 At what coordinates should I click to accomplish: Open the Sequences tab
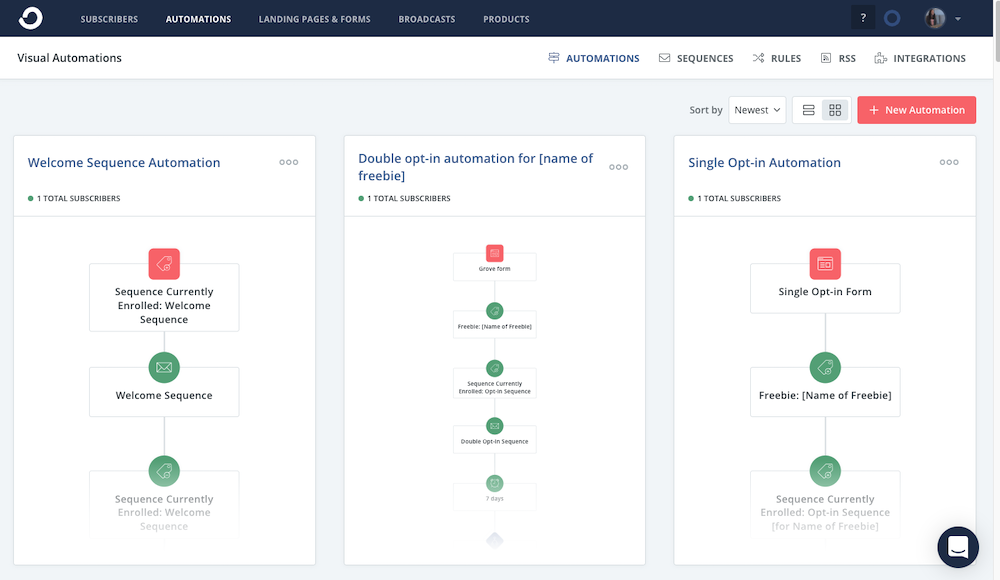click(x=696, y=58)
